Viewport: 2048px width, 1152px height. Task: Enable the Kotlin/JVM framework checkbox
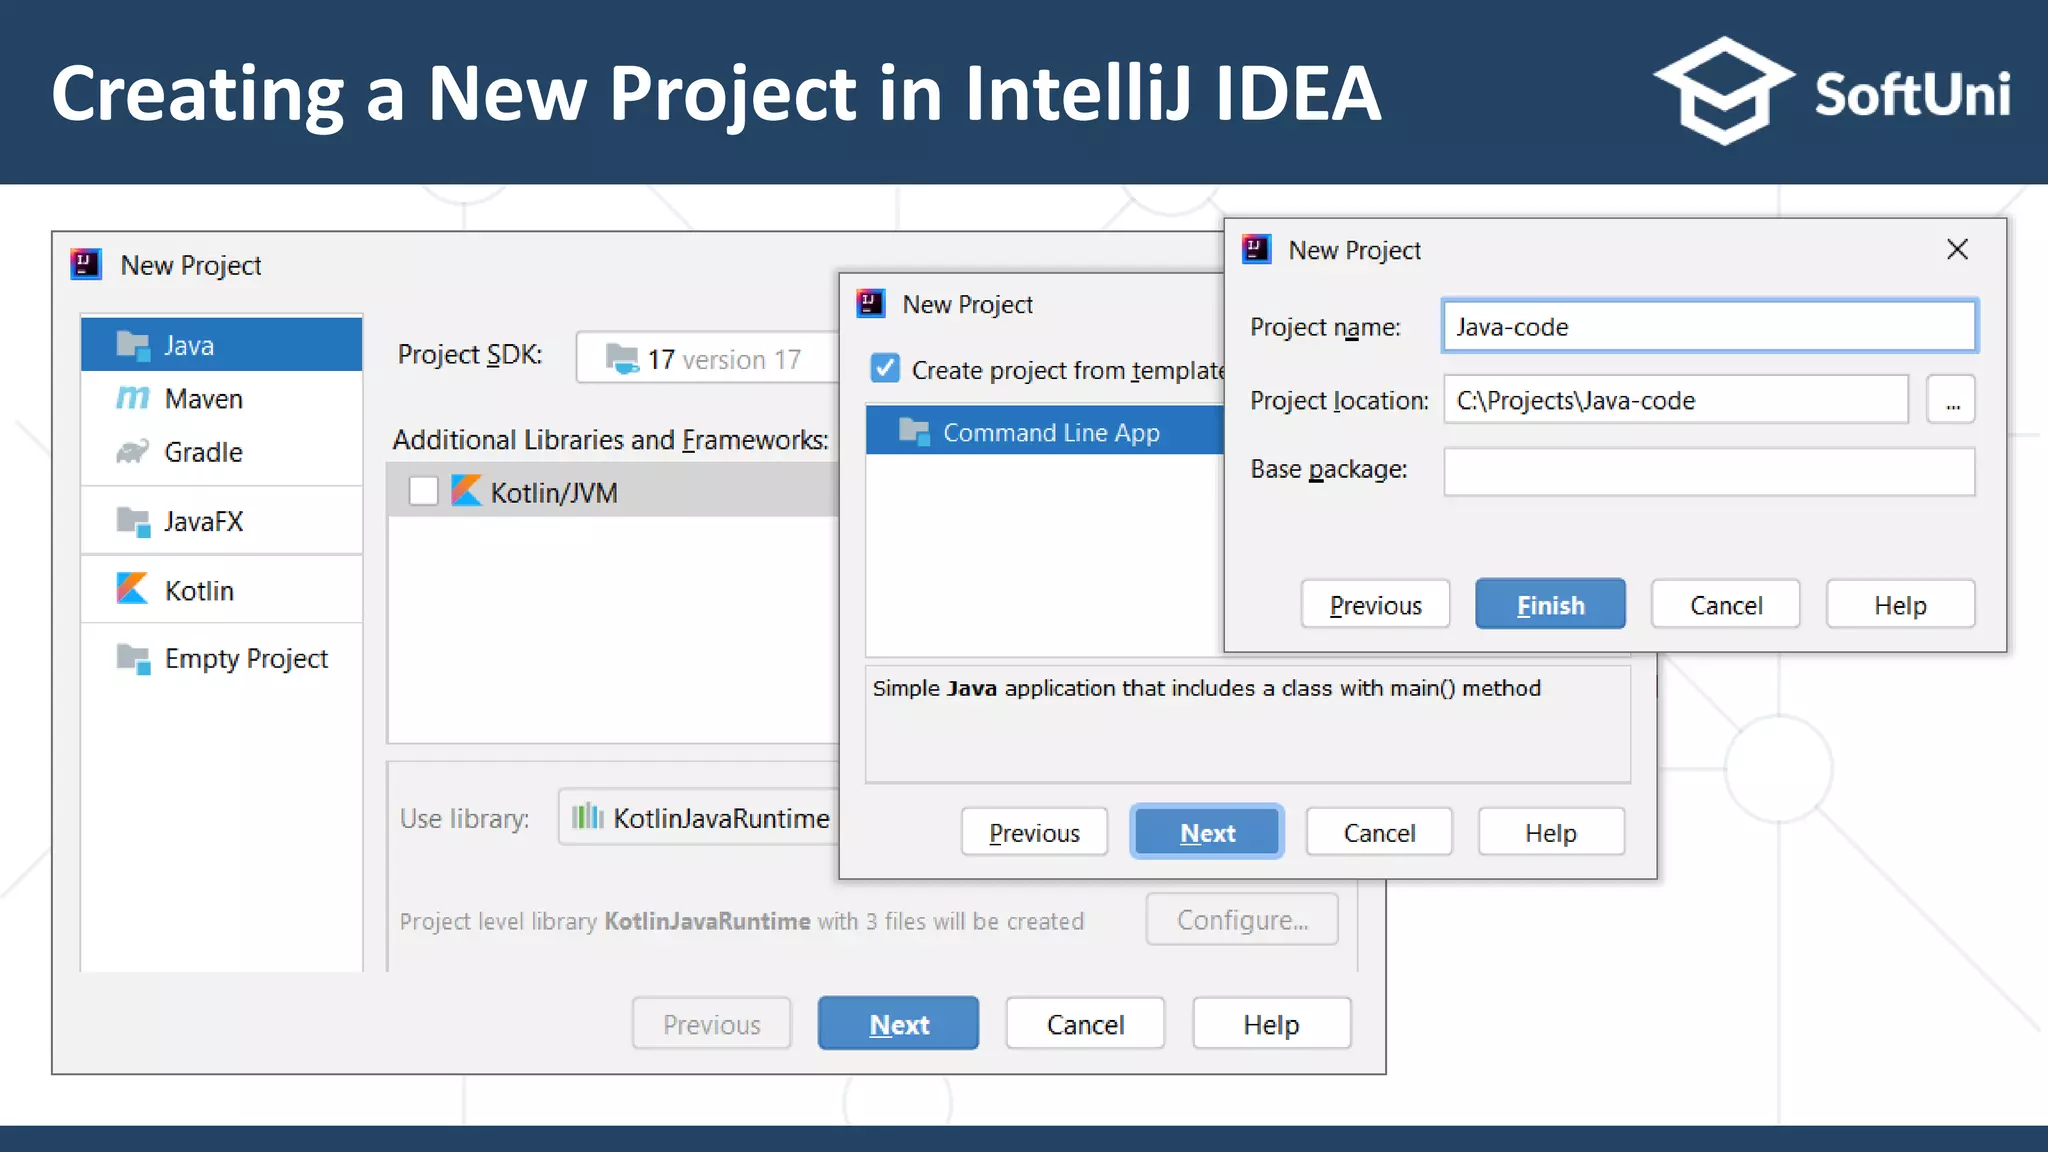423,491
